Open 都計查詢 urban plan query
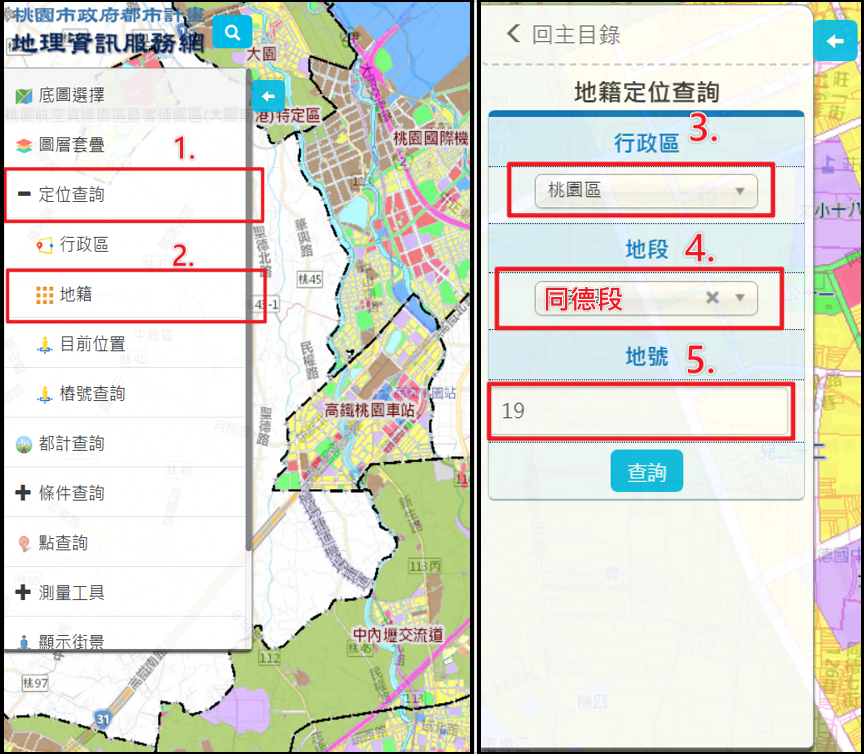Image resolution: width=864 pixels, height=754 pixels. (70, 443)
